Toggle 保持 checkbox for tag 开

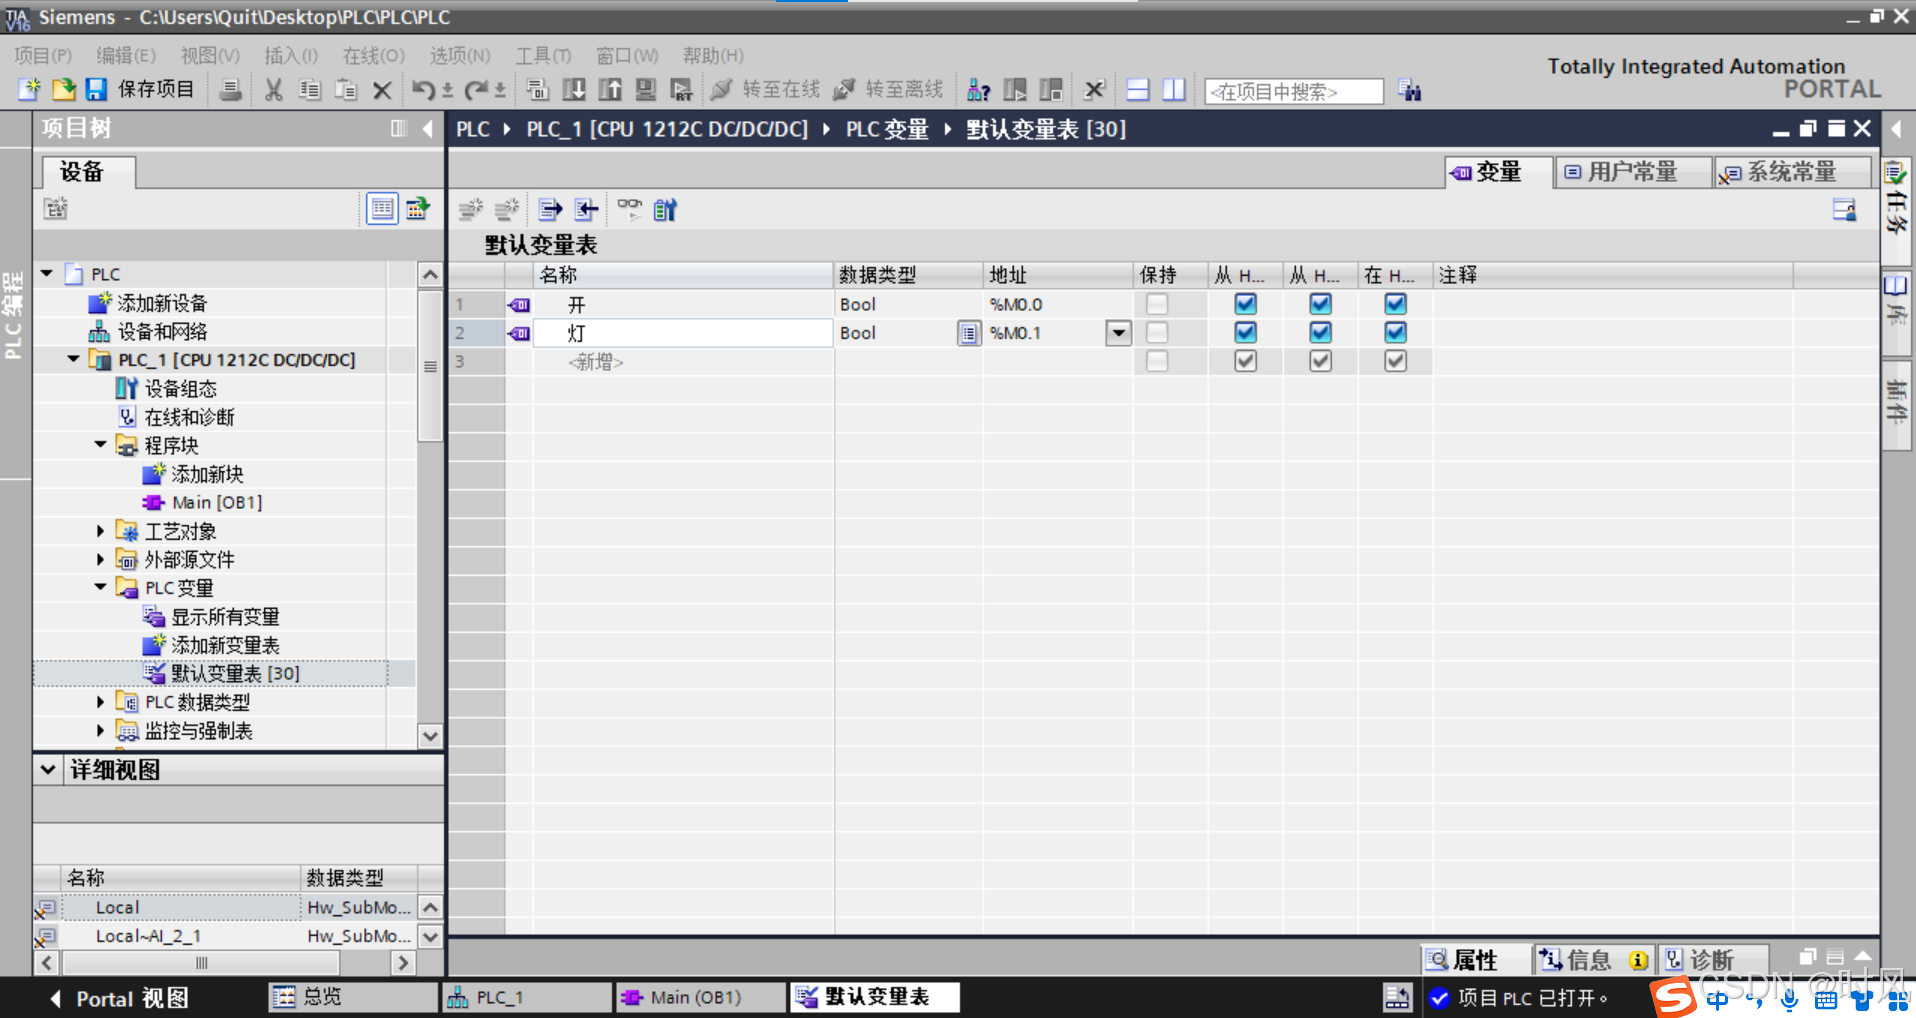1157,303
